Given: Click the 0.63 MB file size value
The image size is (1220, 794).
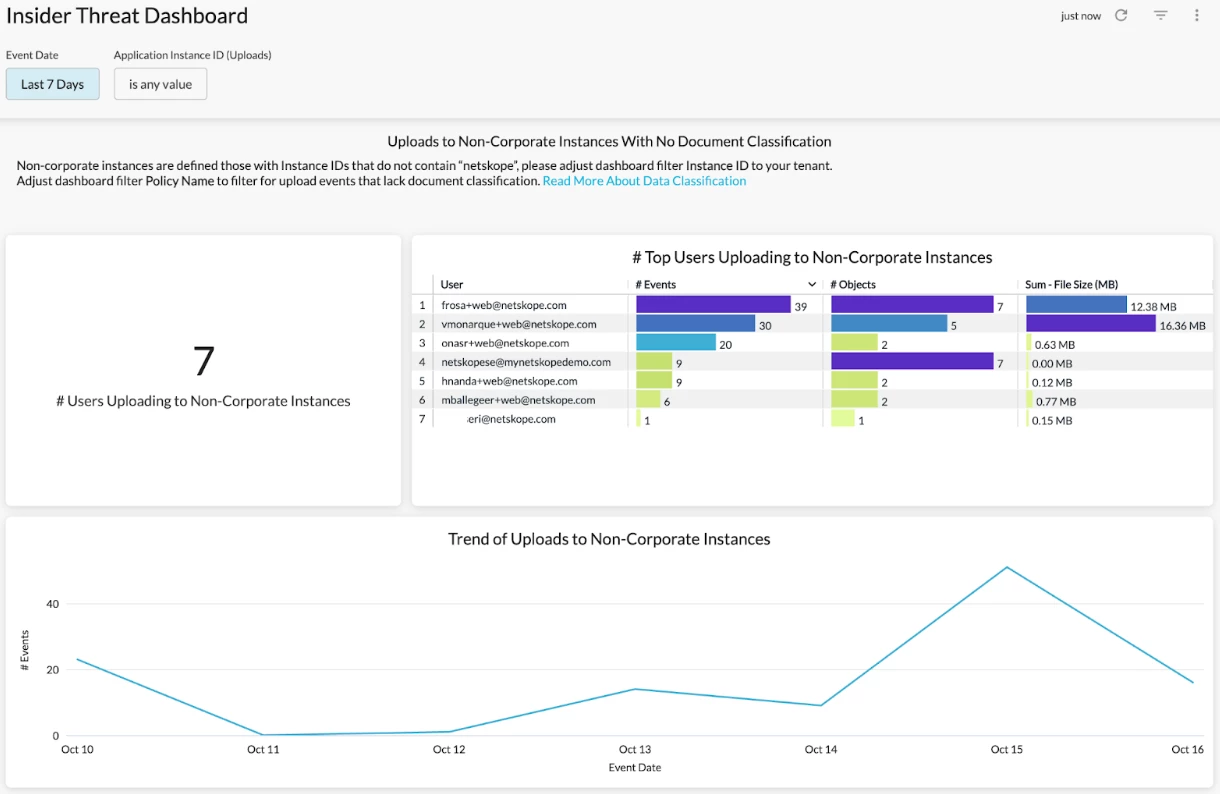Looking at the screenshot, I should coord(1053,345).
